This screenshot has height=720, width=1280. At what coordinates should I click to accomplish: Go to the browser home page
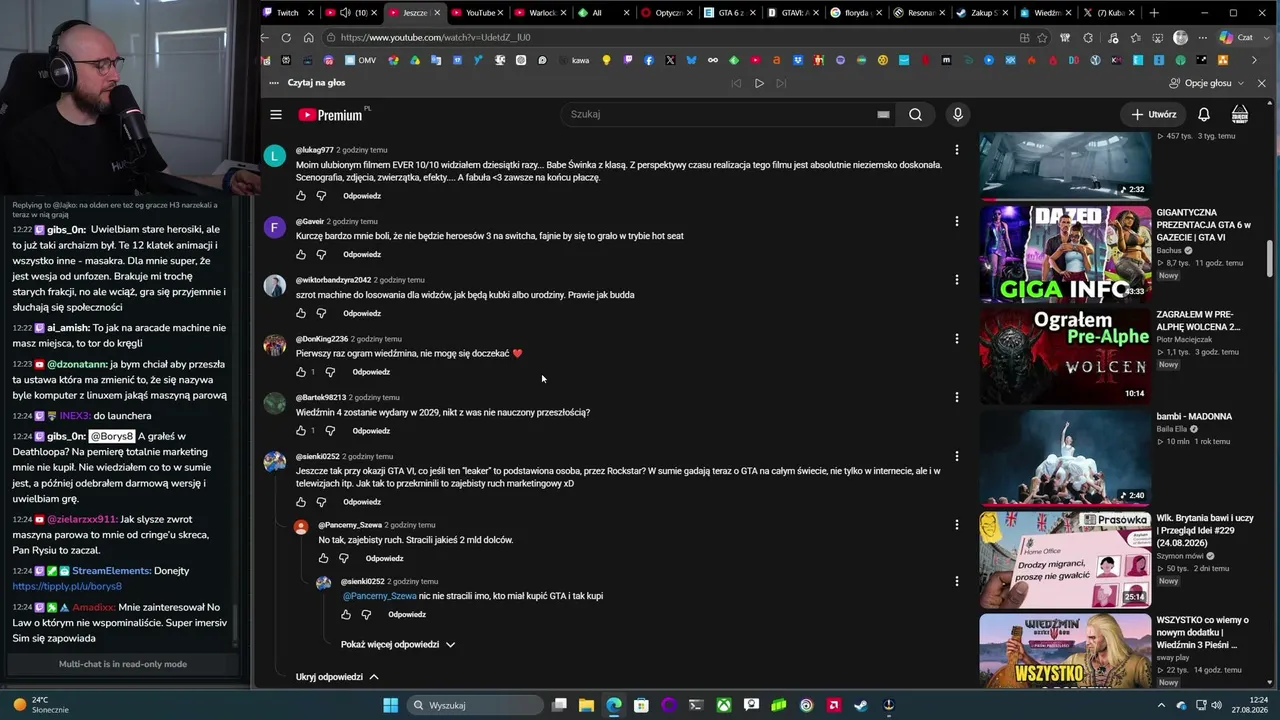pos(308,38)
